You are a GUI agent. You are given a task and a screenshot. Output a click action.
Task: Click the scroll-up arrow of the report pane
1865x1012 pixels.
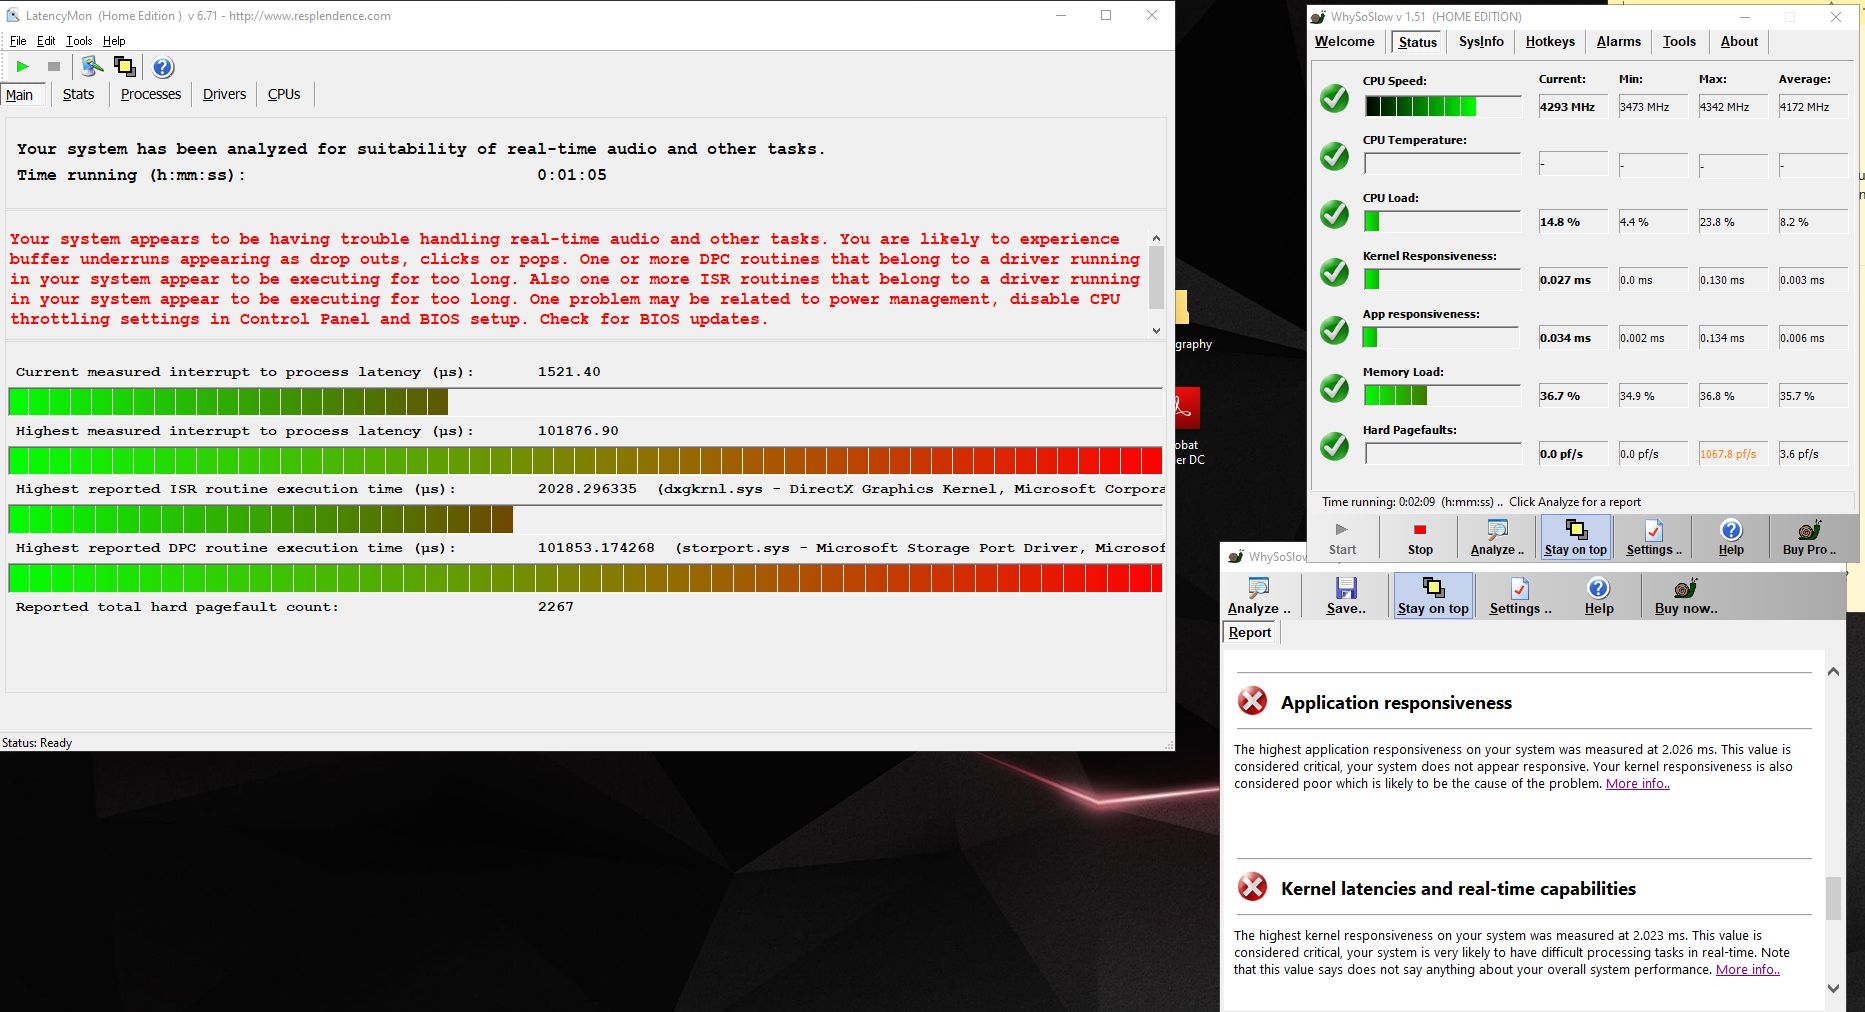coord(1833,672)
